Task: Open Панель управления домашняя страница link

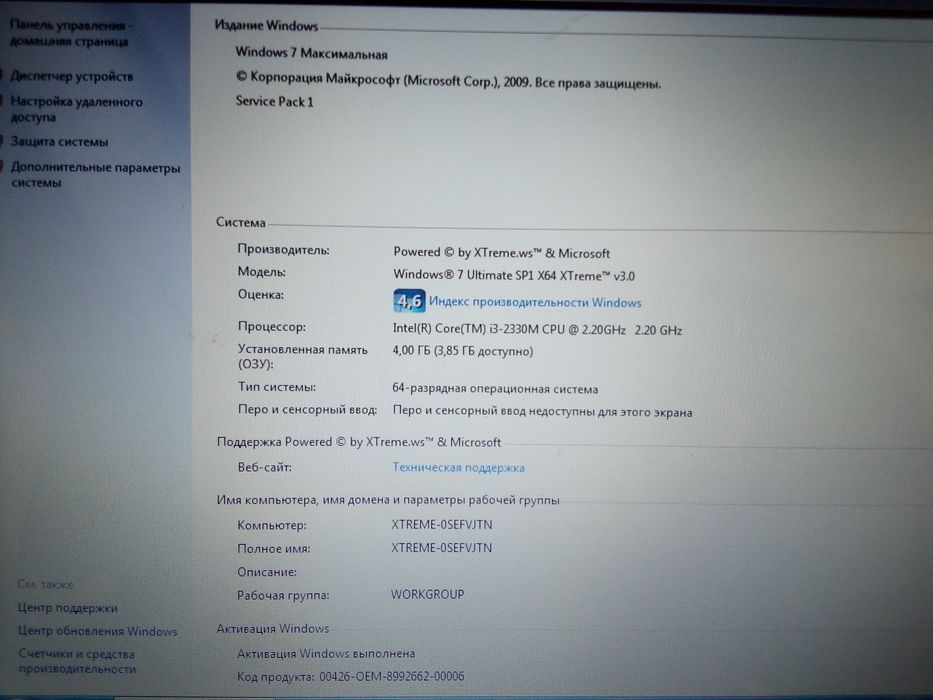Action: [x=70, y=33]
